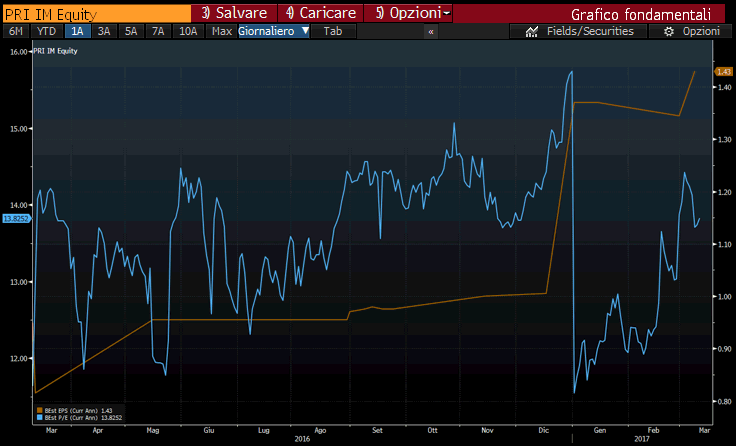
Task: Select the 6M time range
Action: pyautogui.click(x=16, y=31)
